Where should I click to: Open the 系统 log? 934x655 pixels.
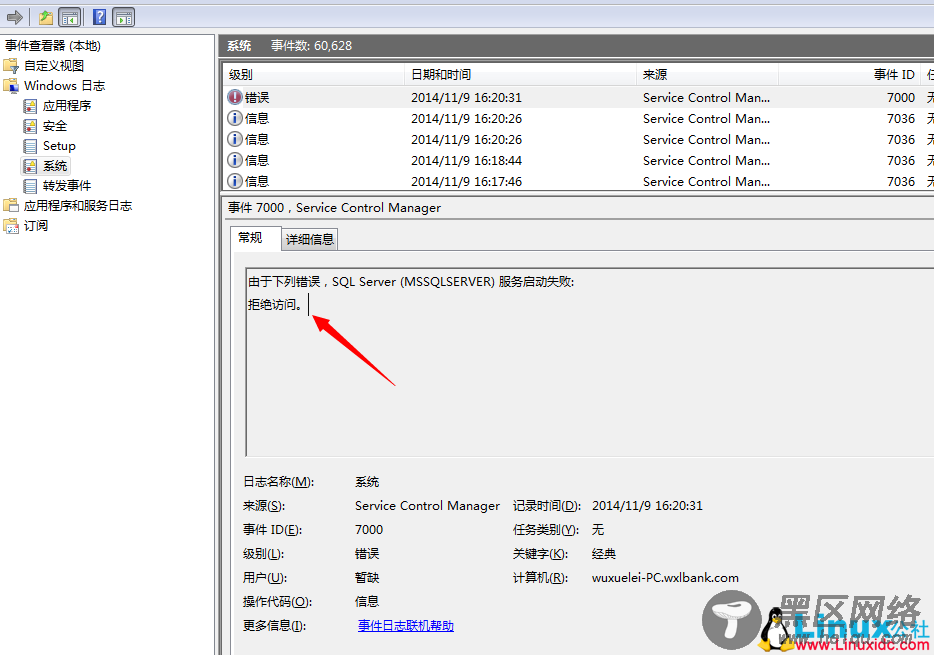click(55, 166)
